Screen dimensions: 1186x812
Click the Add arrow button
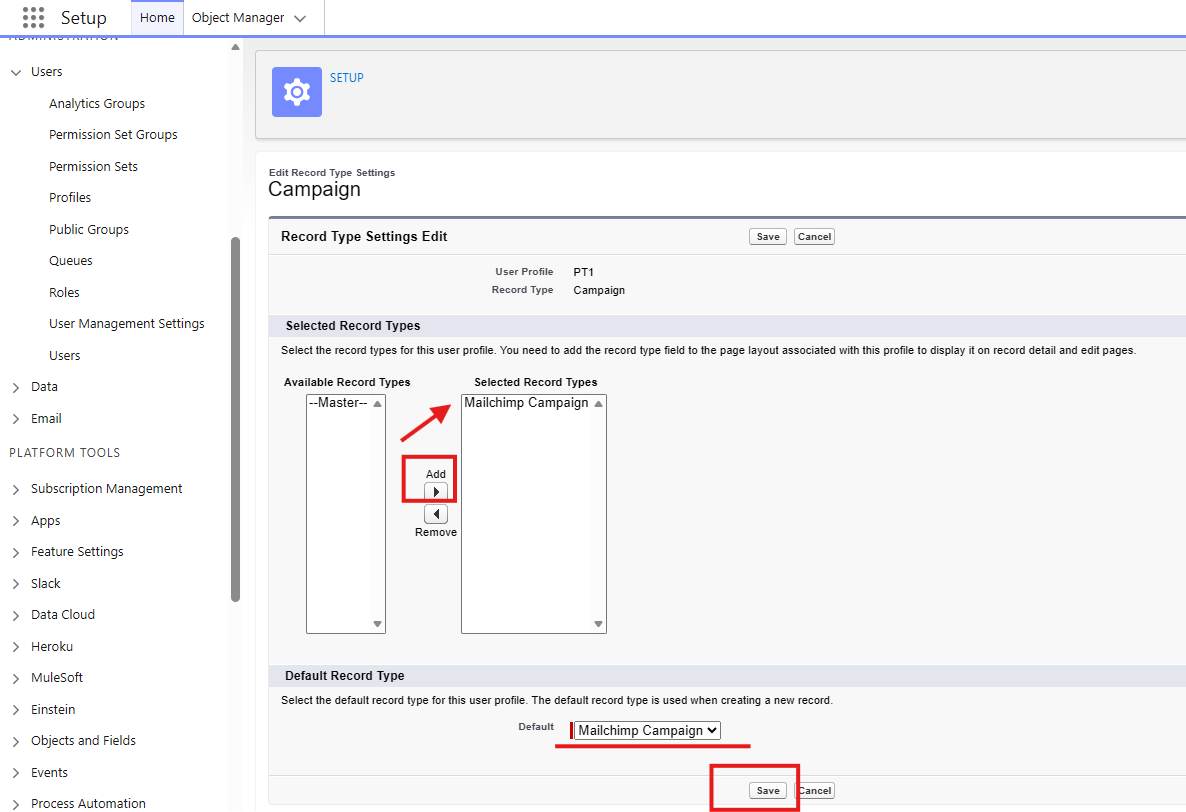point(436,492)
